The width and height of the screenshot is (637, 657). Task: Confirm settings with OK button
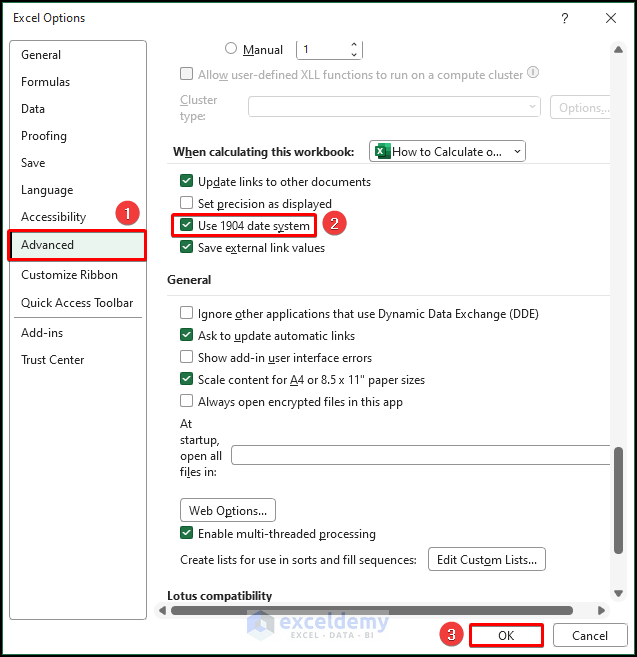506,636
